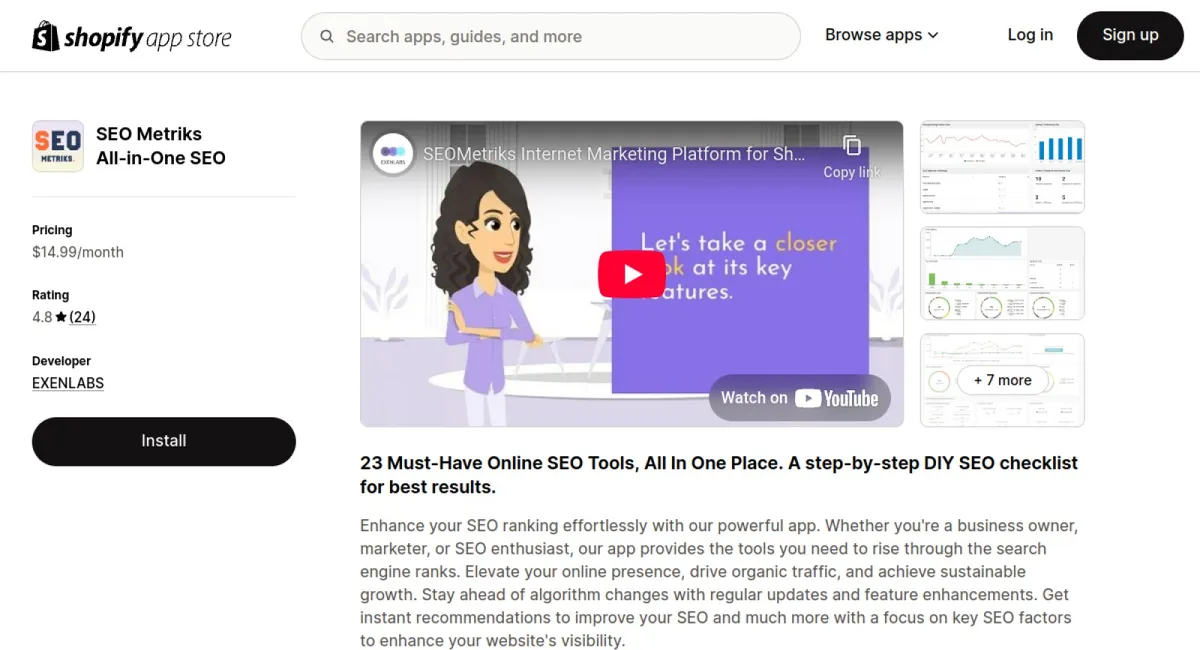Click the Browse apps chevron arrow
This screenshot has width=1200, height=650.
(933, 35)
